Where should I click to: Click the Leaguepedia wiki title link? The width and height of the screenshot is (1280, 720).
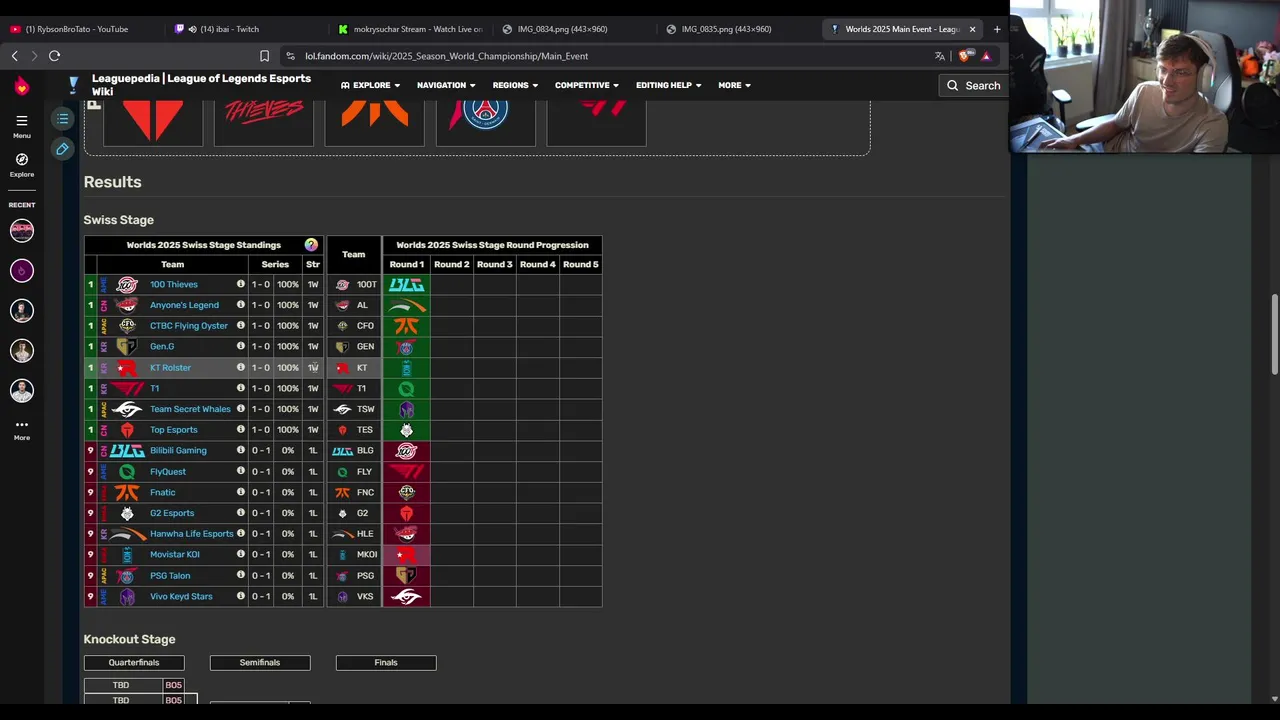pyautogui.click(x=201, y=85)
